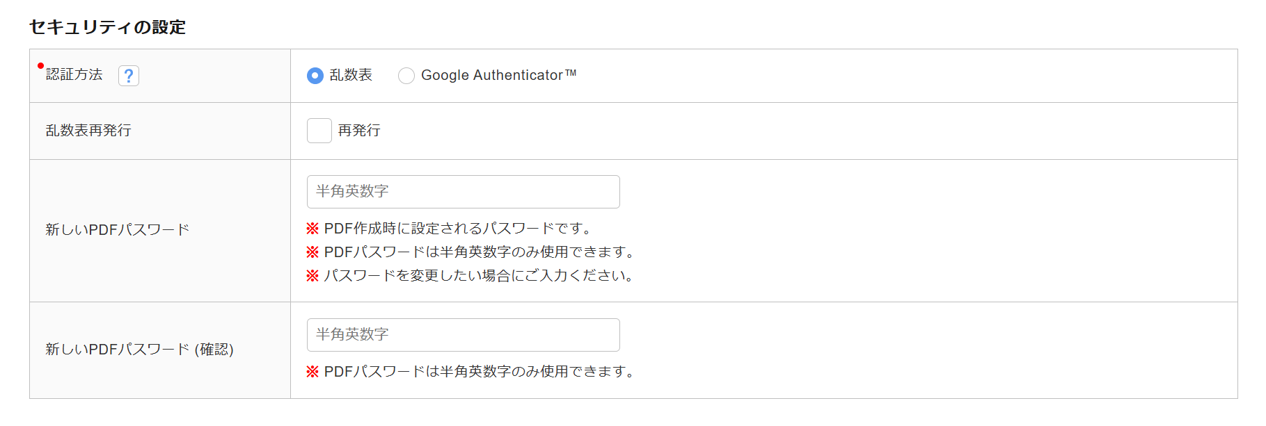Click the Google Authenticator™ label text
This screenshot has height=426, width=1266.
pyautogui.click(x=498, y=75)
